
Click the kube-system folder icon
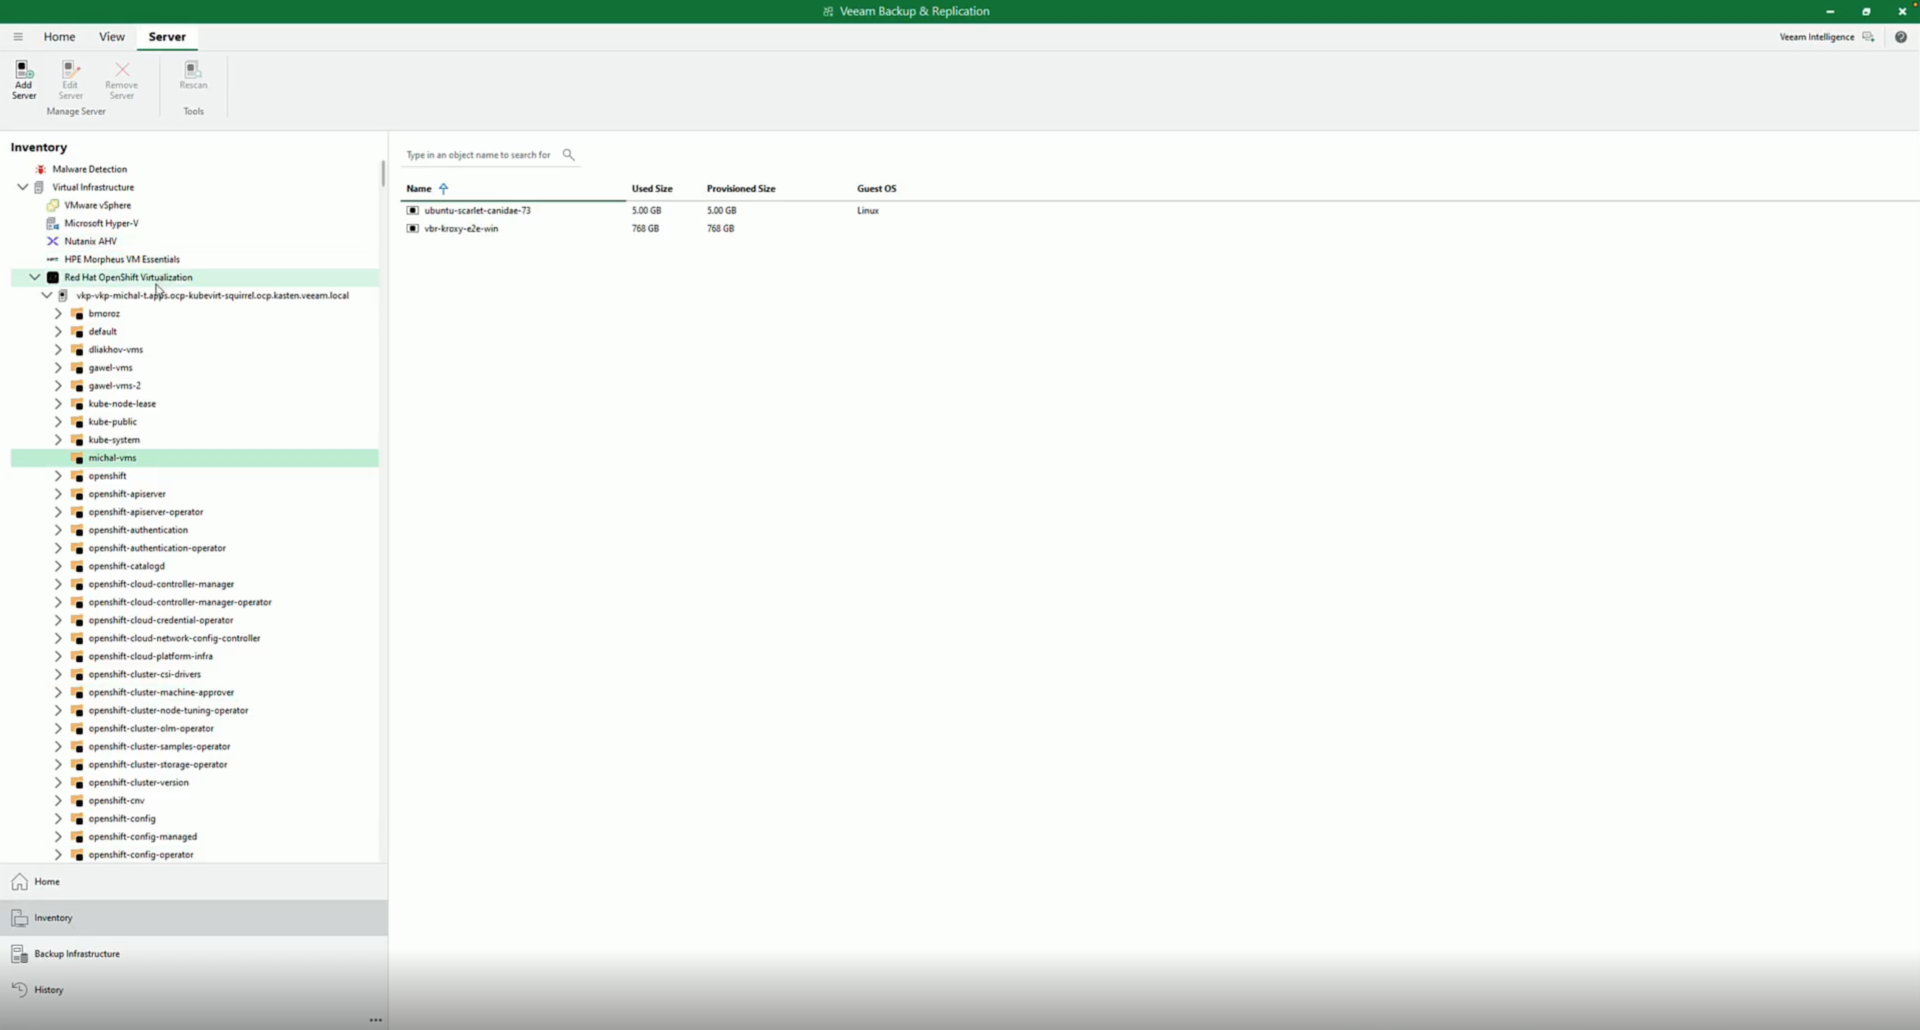[x=77, y=440]
